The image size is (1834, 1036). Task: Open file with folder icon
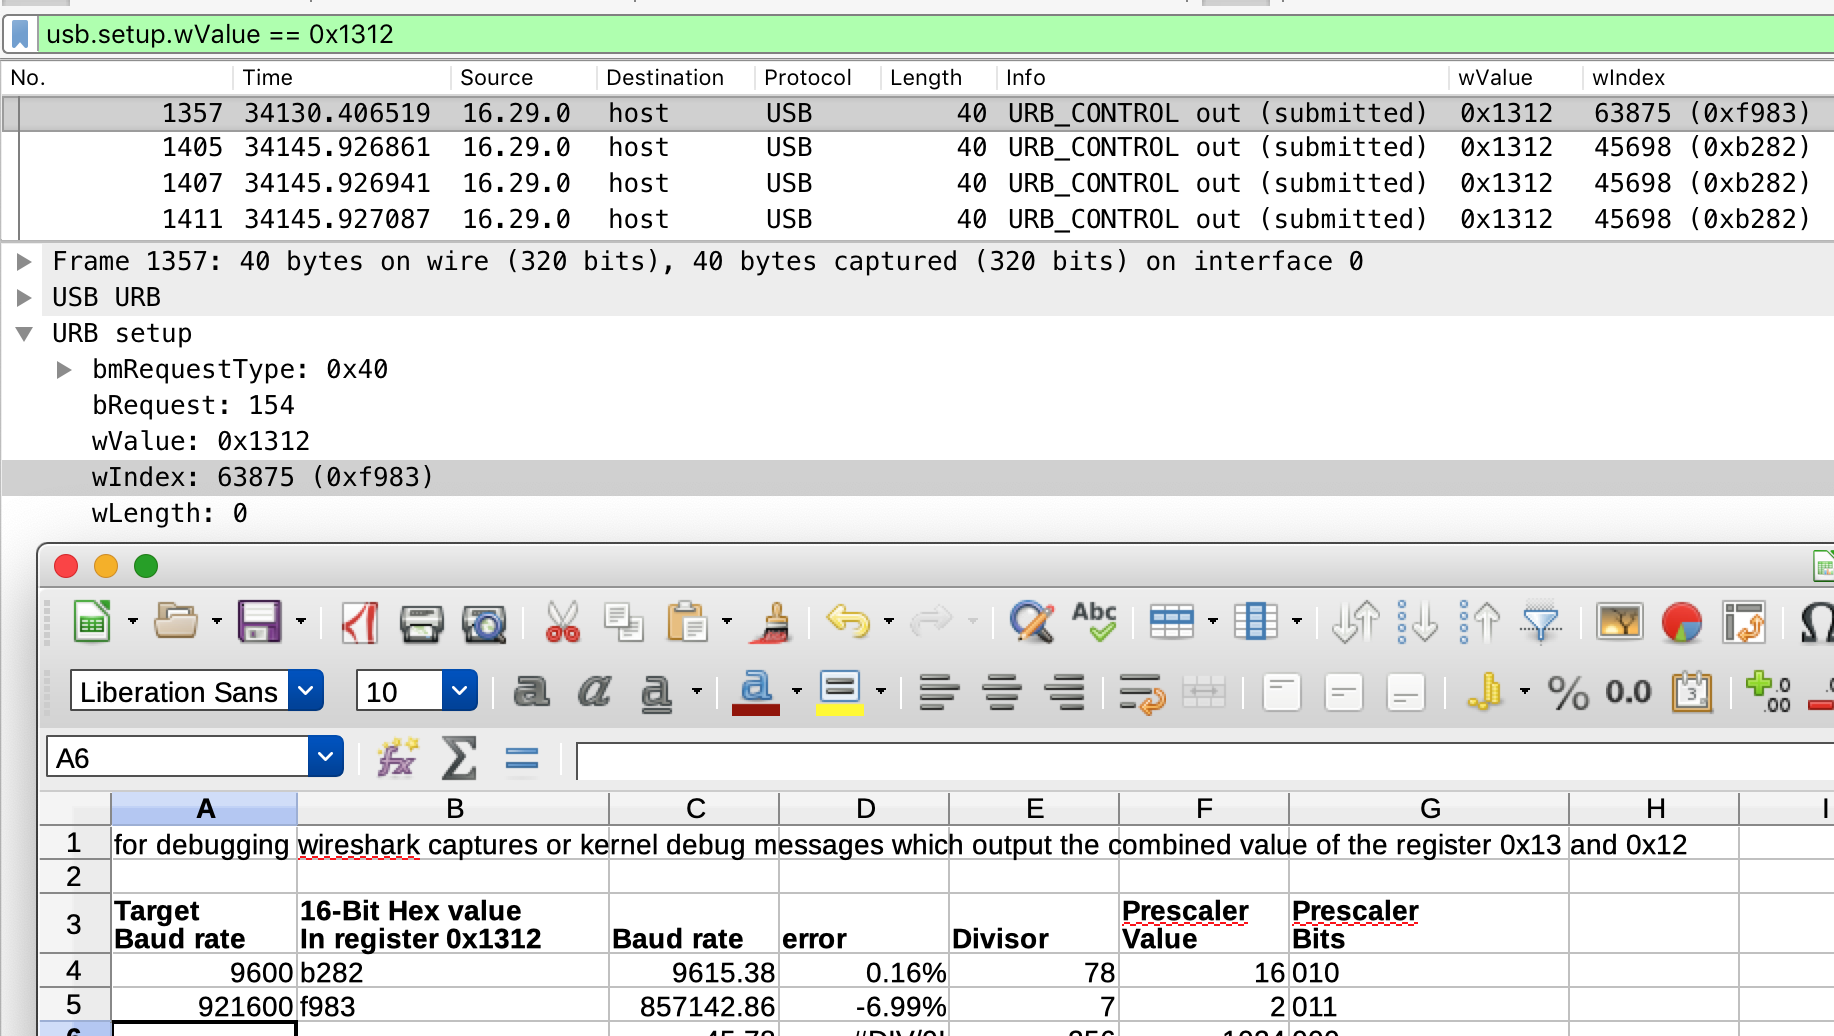(x=176, y=621)
